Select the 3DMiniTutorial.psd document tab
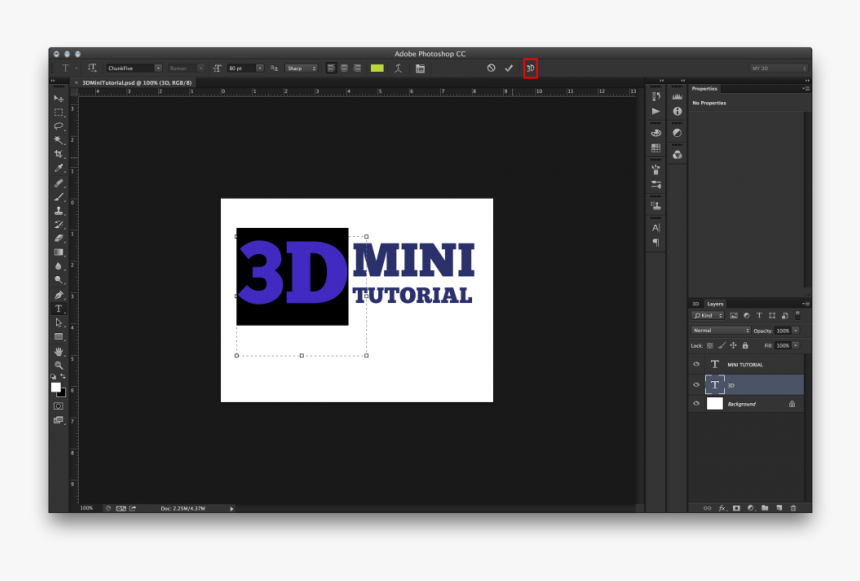 [x=137, y=83]
